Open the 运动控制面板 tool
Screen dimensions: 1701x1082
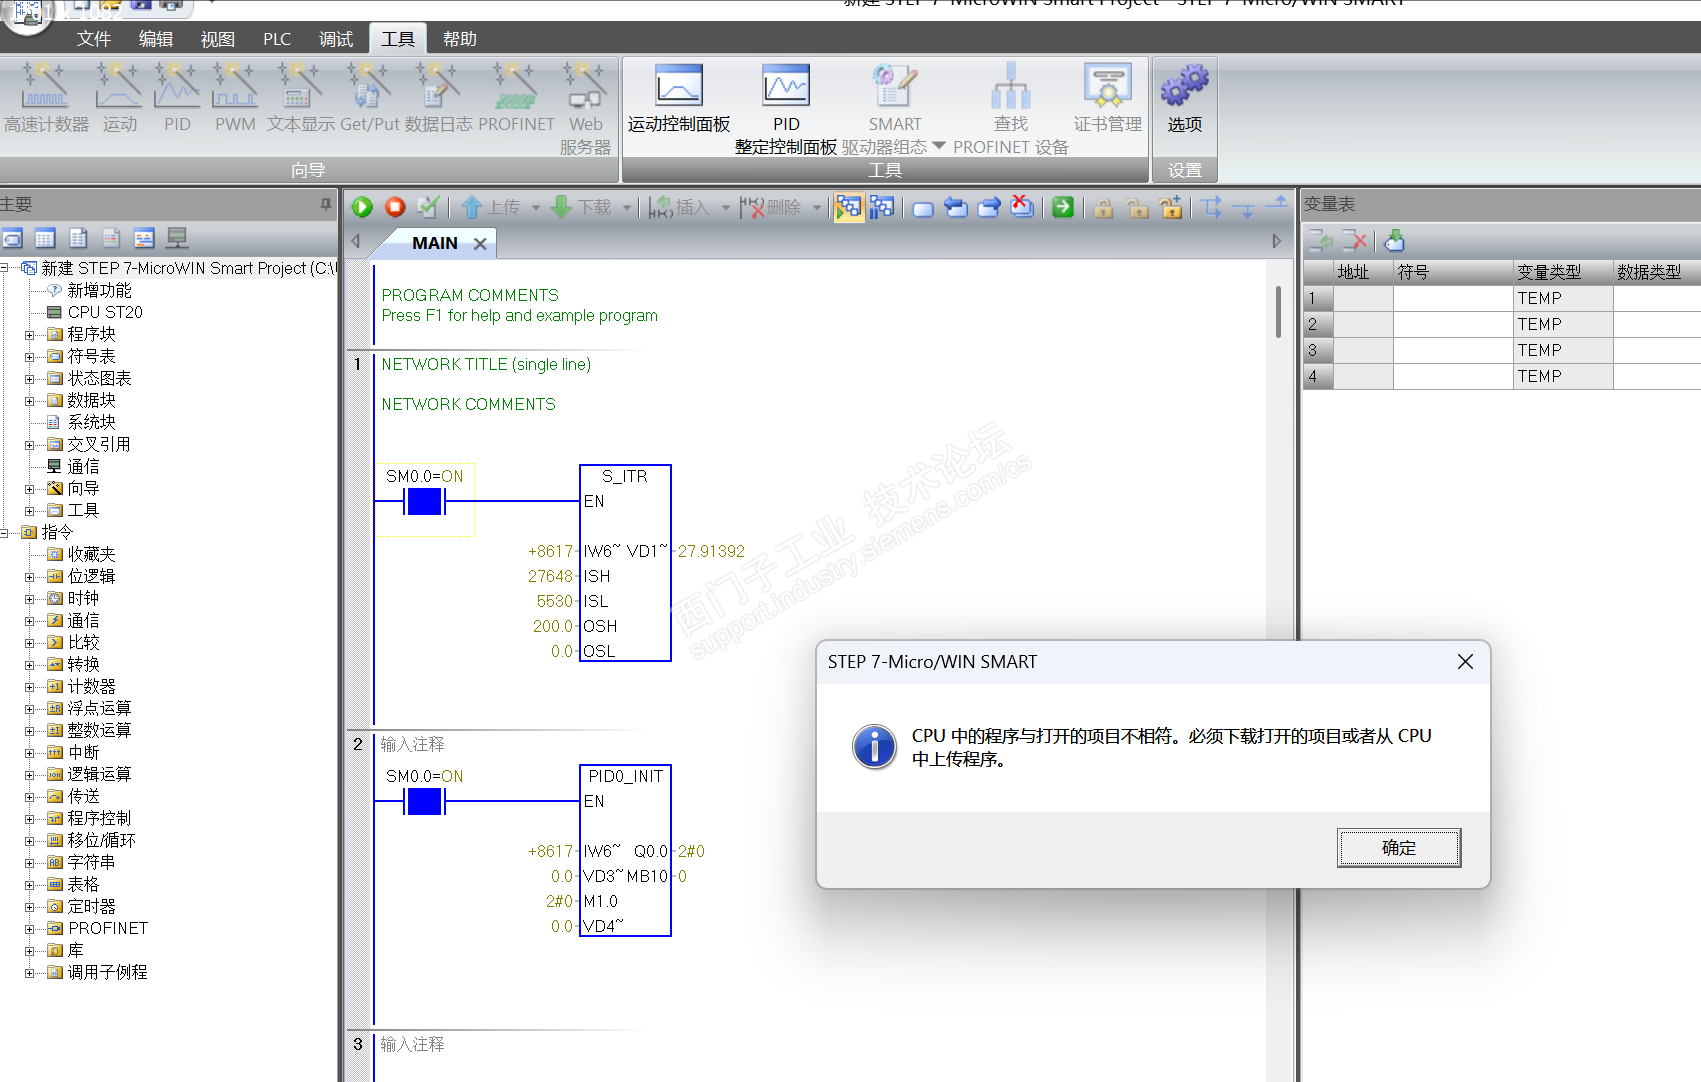click(679, 99)
